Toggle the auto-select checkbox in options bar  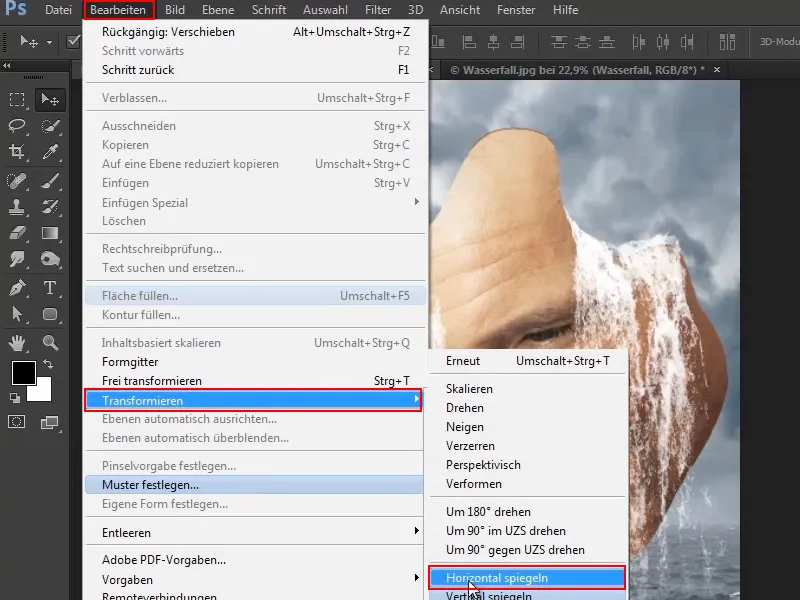pyautogui.click(x=73, y=41)
